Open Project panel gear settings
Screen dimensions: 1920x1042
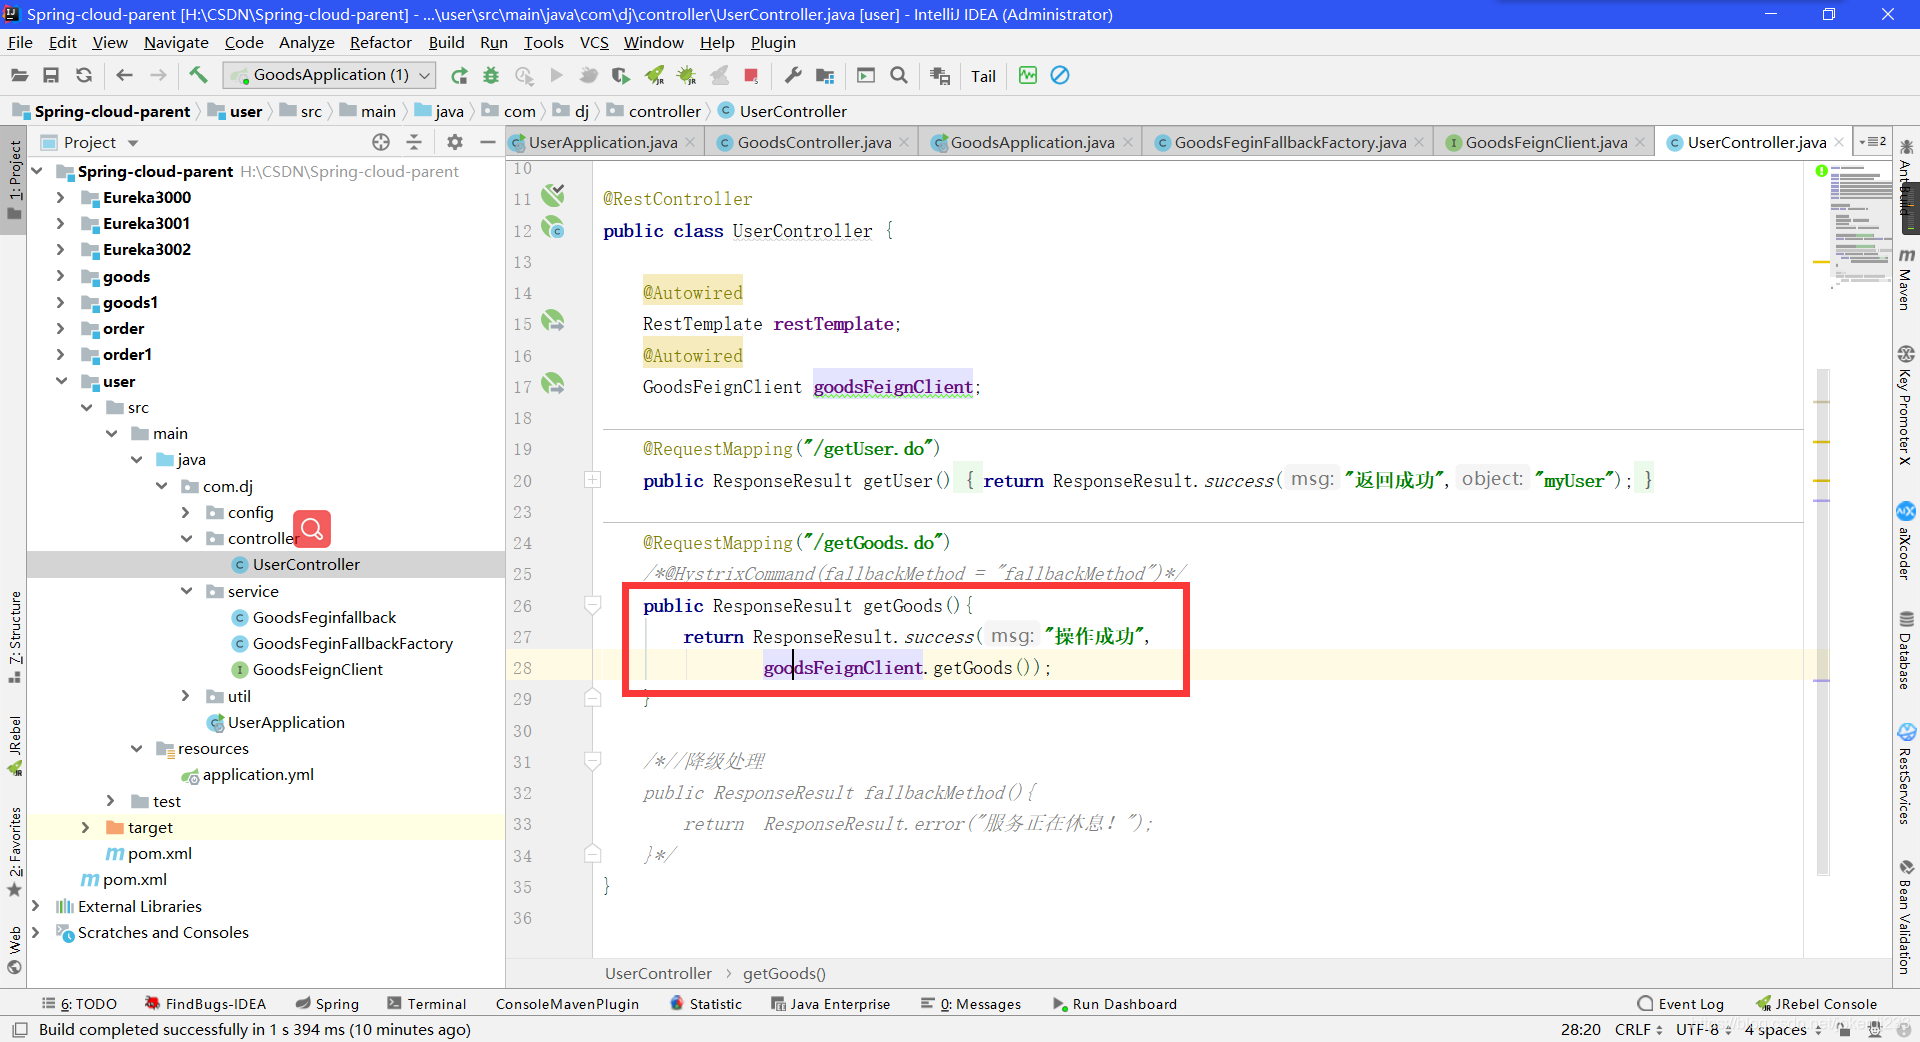(x=455, y=142)
